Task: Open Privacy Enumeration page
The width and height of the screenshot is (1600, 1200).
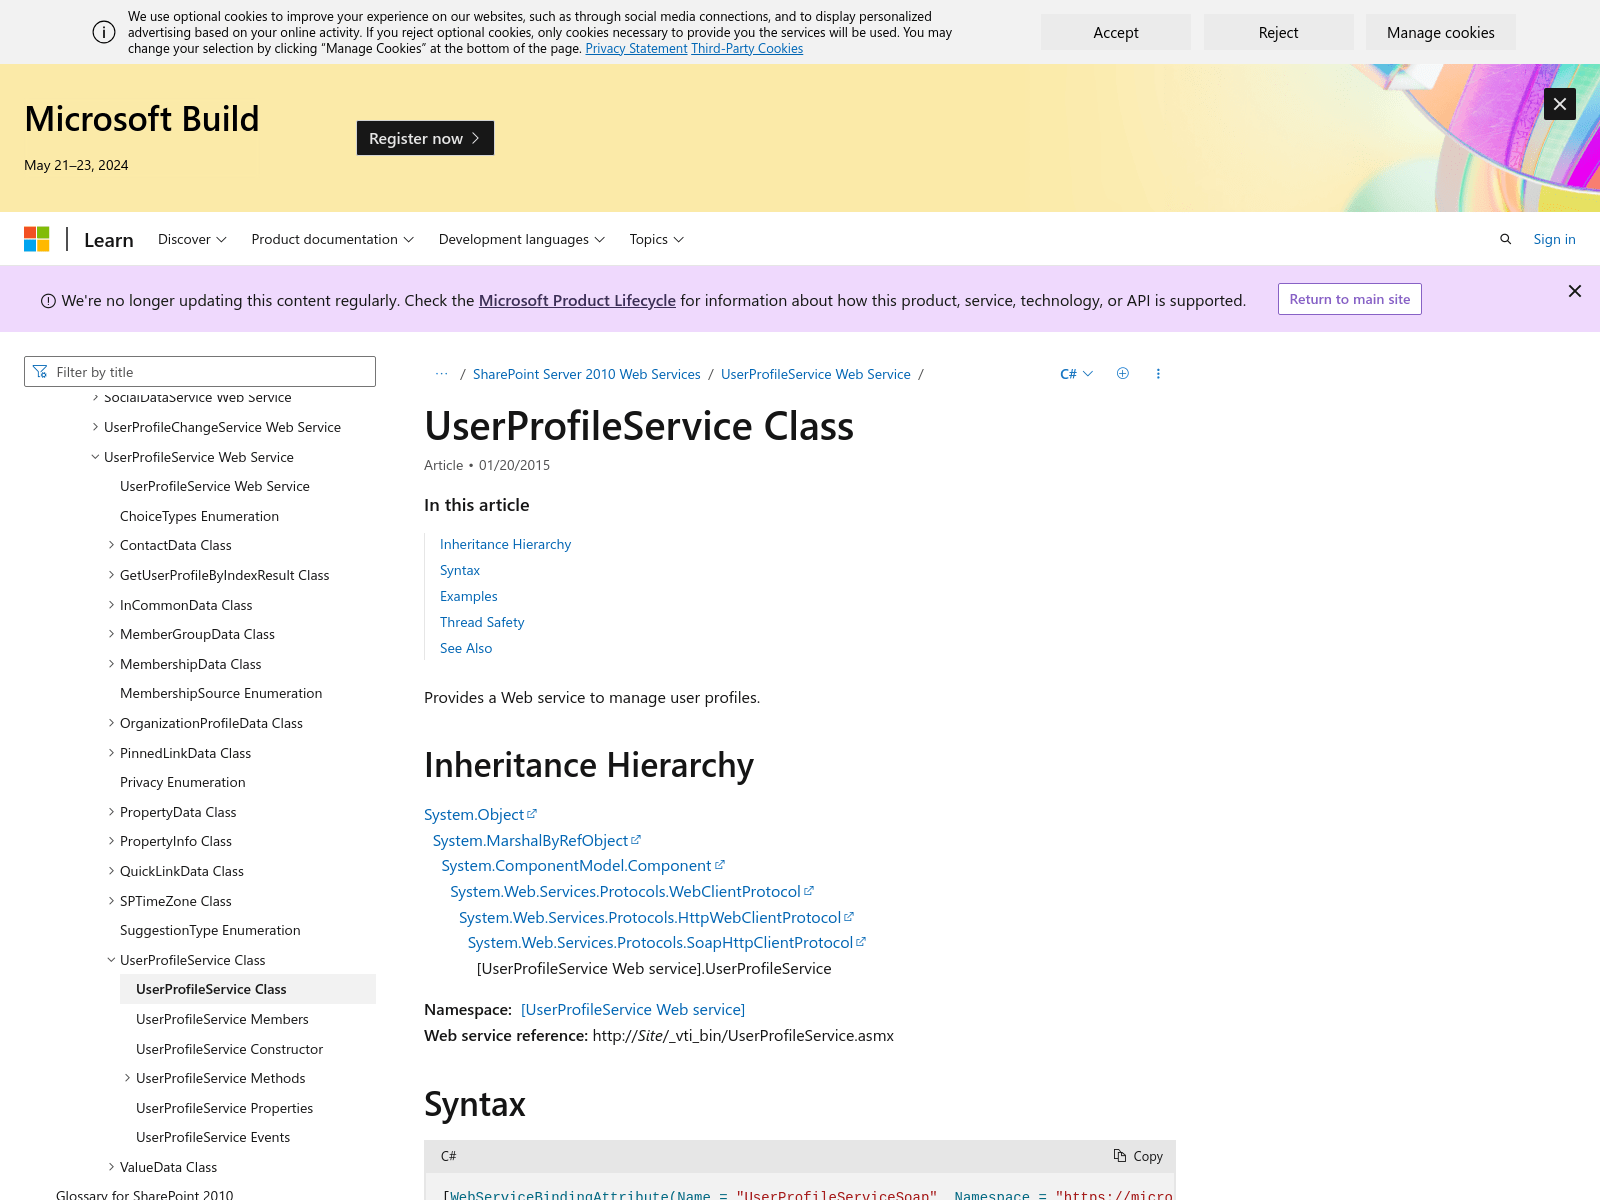Action: point(182,782)
